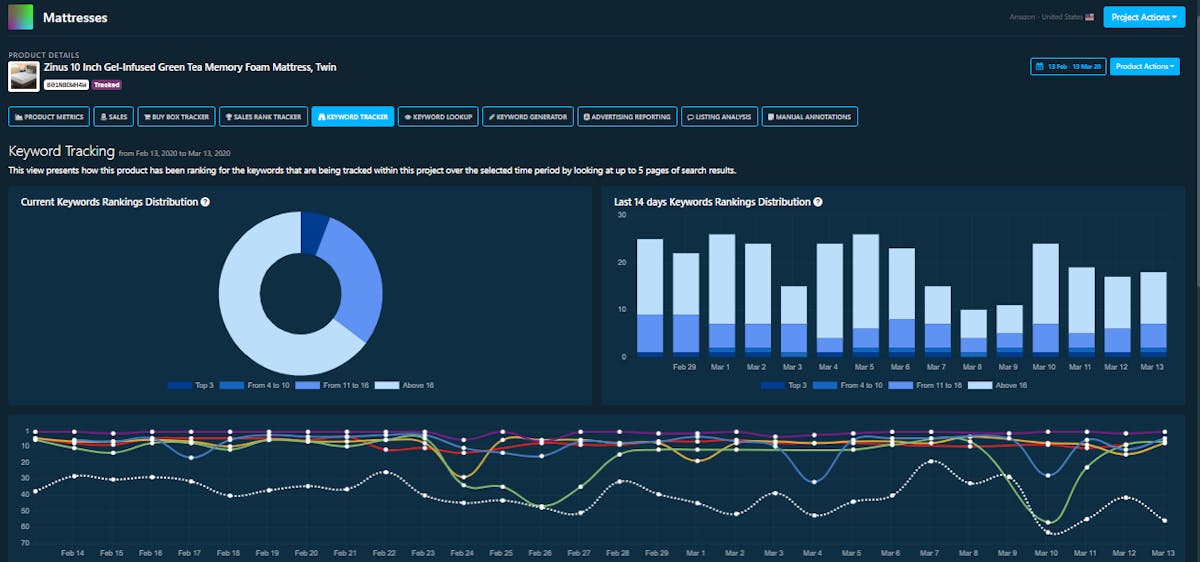The width and height of the screenshot is (1200, 562).
Task: Switch to the Sales tab
Action: tap(114, 117)
